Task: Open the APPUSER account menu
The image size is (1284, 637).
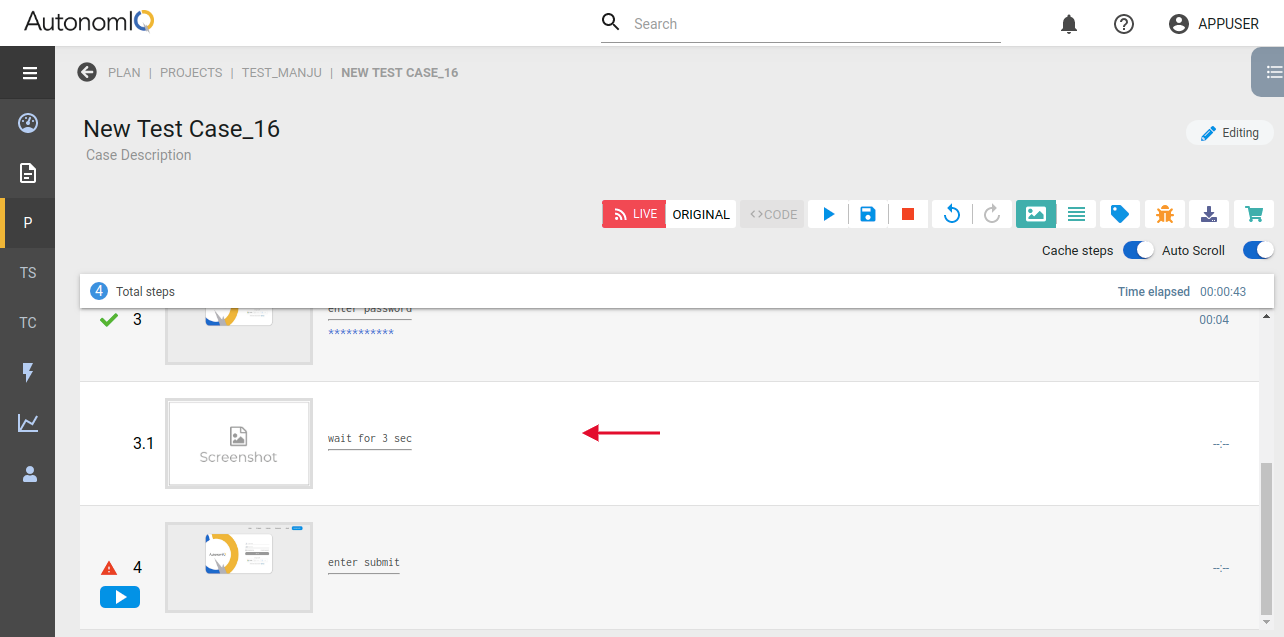Action: tap(1214, 24)
